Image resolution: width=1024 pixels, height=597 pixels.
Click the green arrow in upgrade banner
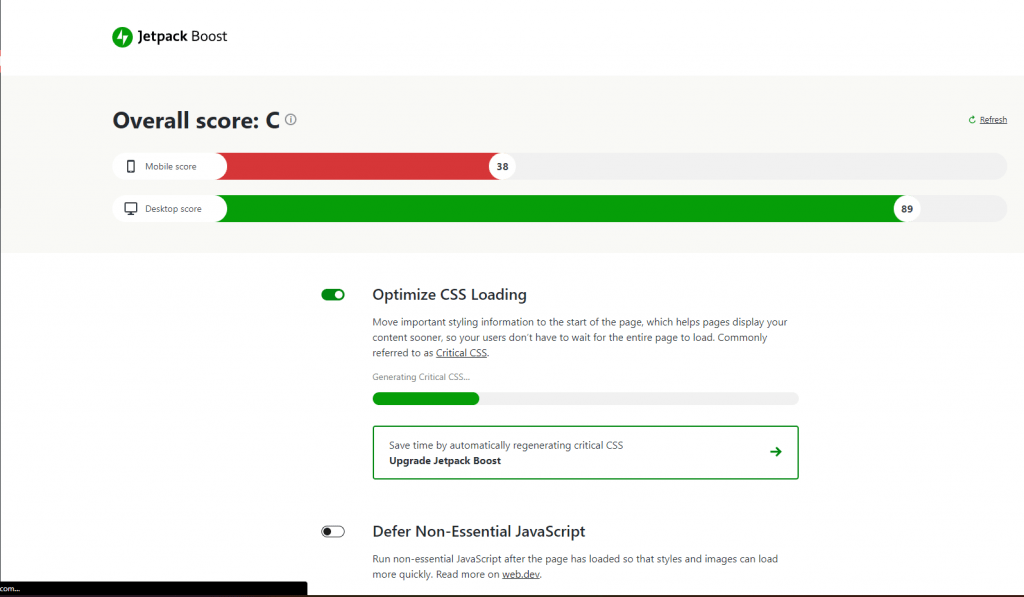point(775,452)
